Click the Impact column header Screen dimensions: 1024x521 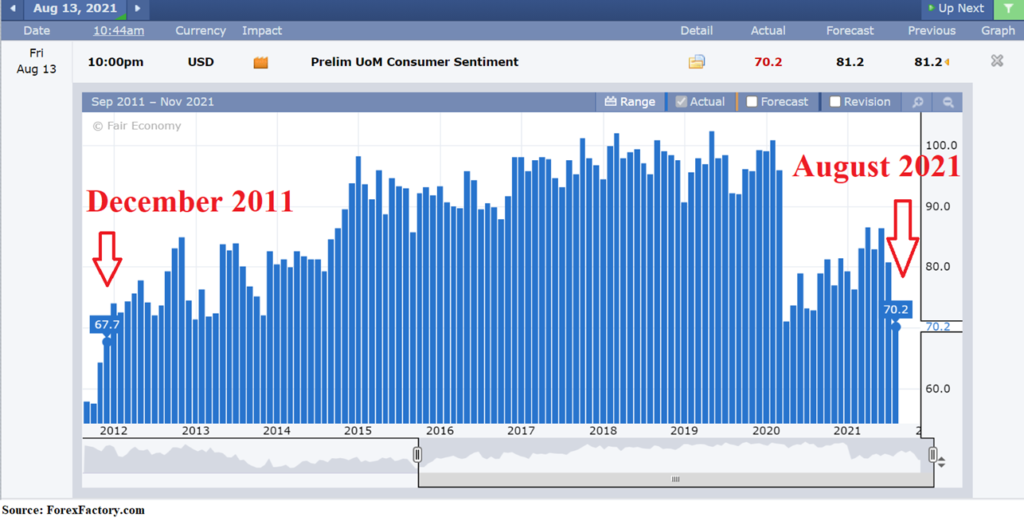[x=262, y=31]
